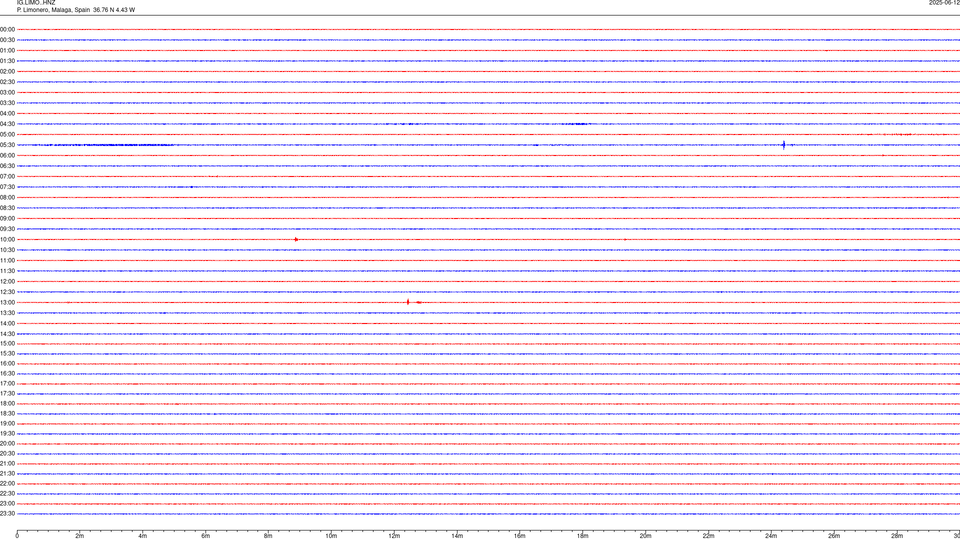
Task: Select the '20:00' row time label
Action: click(7, 444)
